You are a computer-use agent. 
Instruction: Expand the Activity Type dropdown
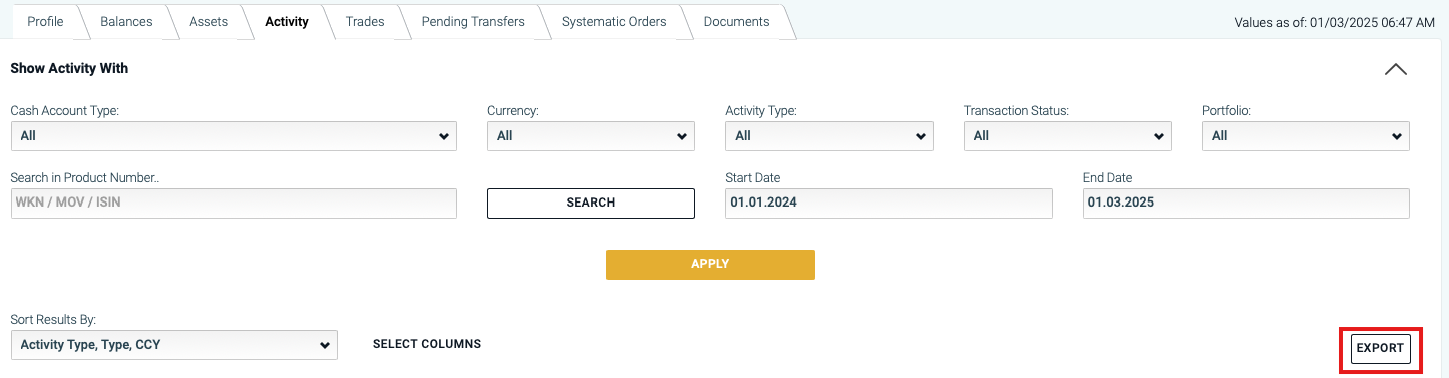[x=829, y=136]
